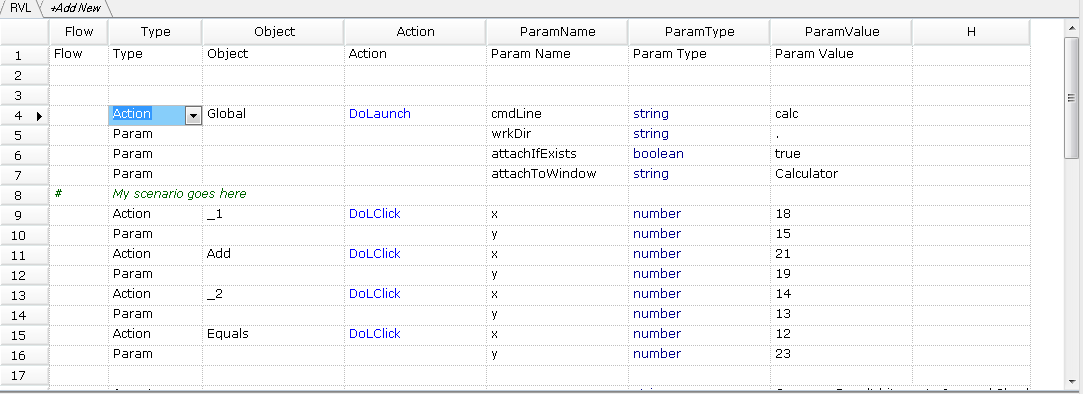Click DoLClick action in the Equals row
The height and width of the screenshot is (394, 1083).
[x=415, y=335]
